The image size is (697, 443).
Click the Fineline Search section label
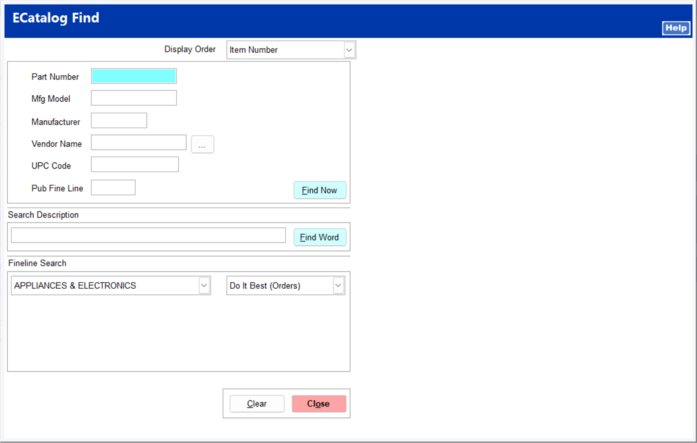coord(37,263)
